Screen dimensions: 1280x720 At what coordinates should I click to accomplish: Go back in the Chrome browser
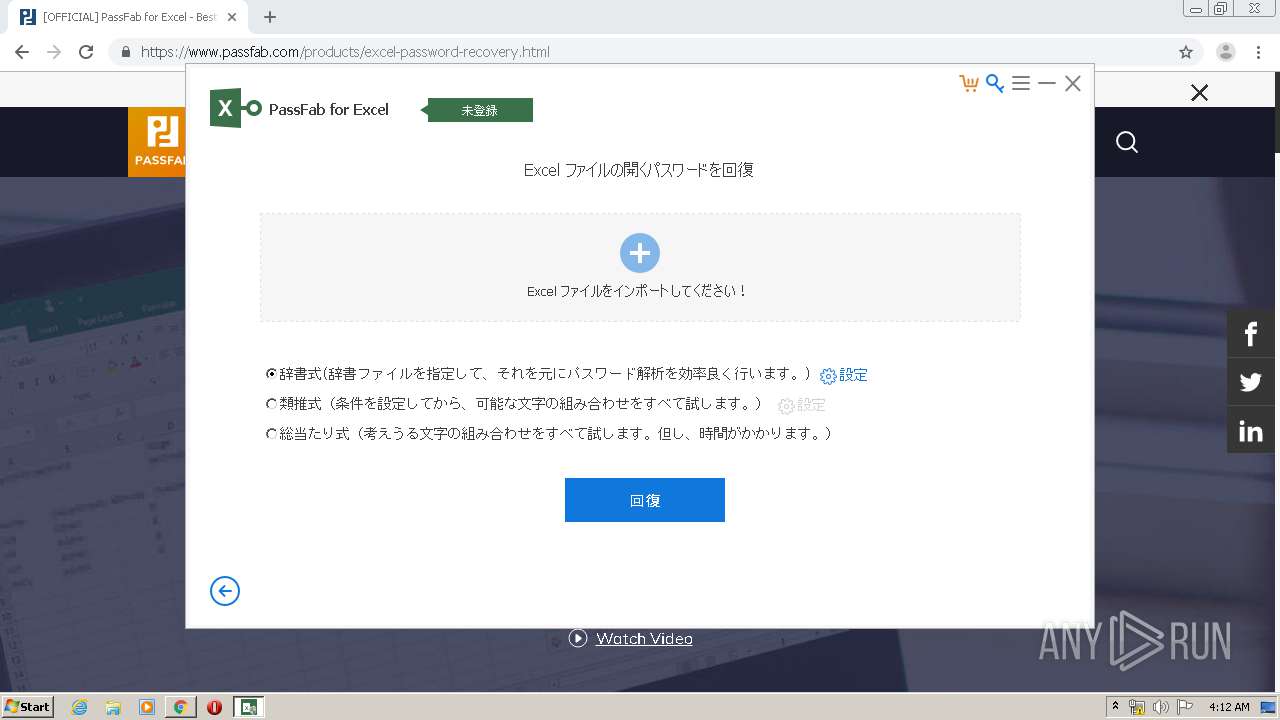pos(22,52)
